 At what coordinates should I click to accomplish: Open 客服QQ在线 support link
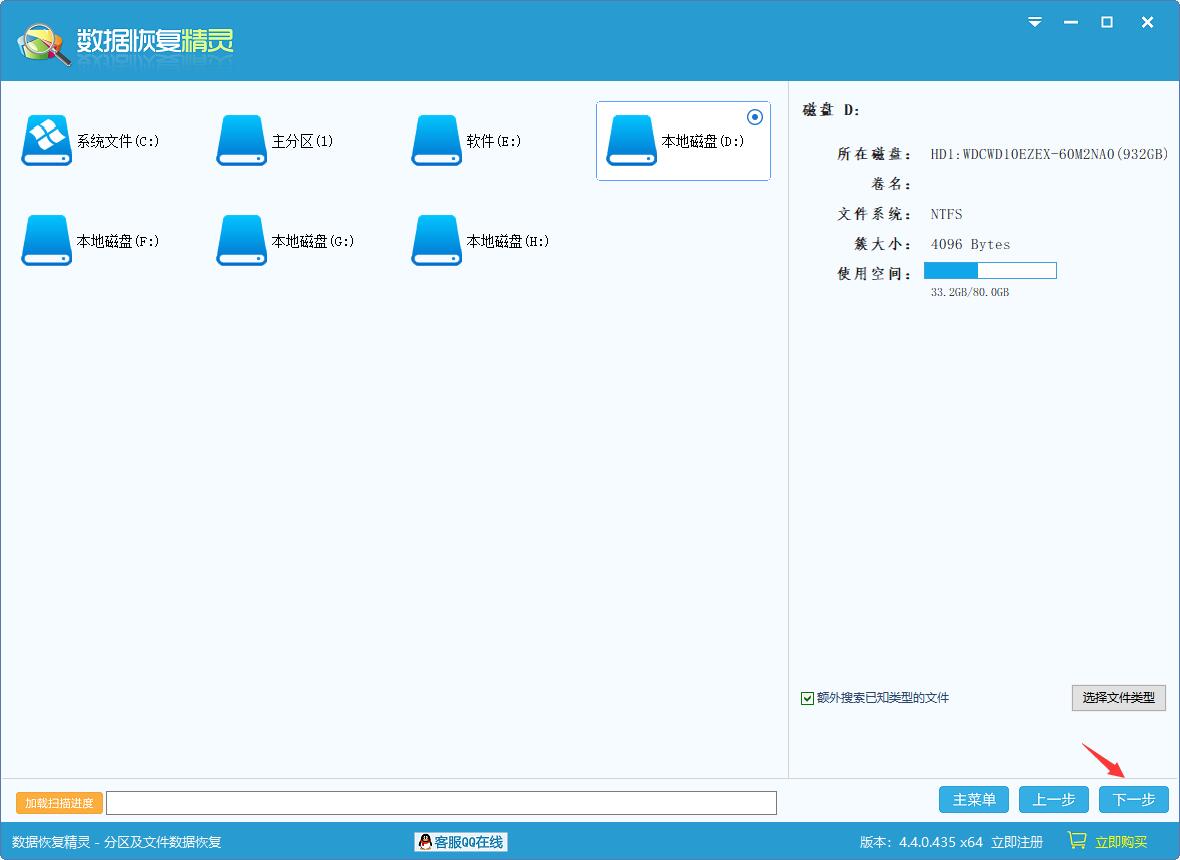point(461,842)
